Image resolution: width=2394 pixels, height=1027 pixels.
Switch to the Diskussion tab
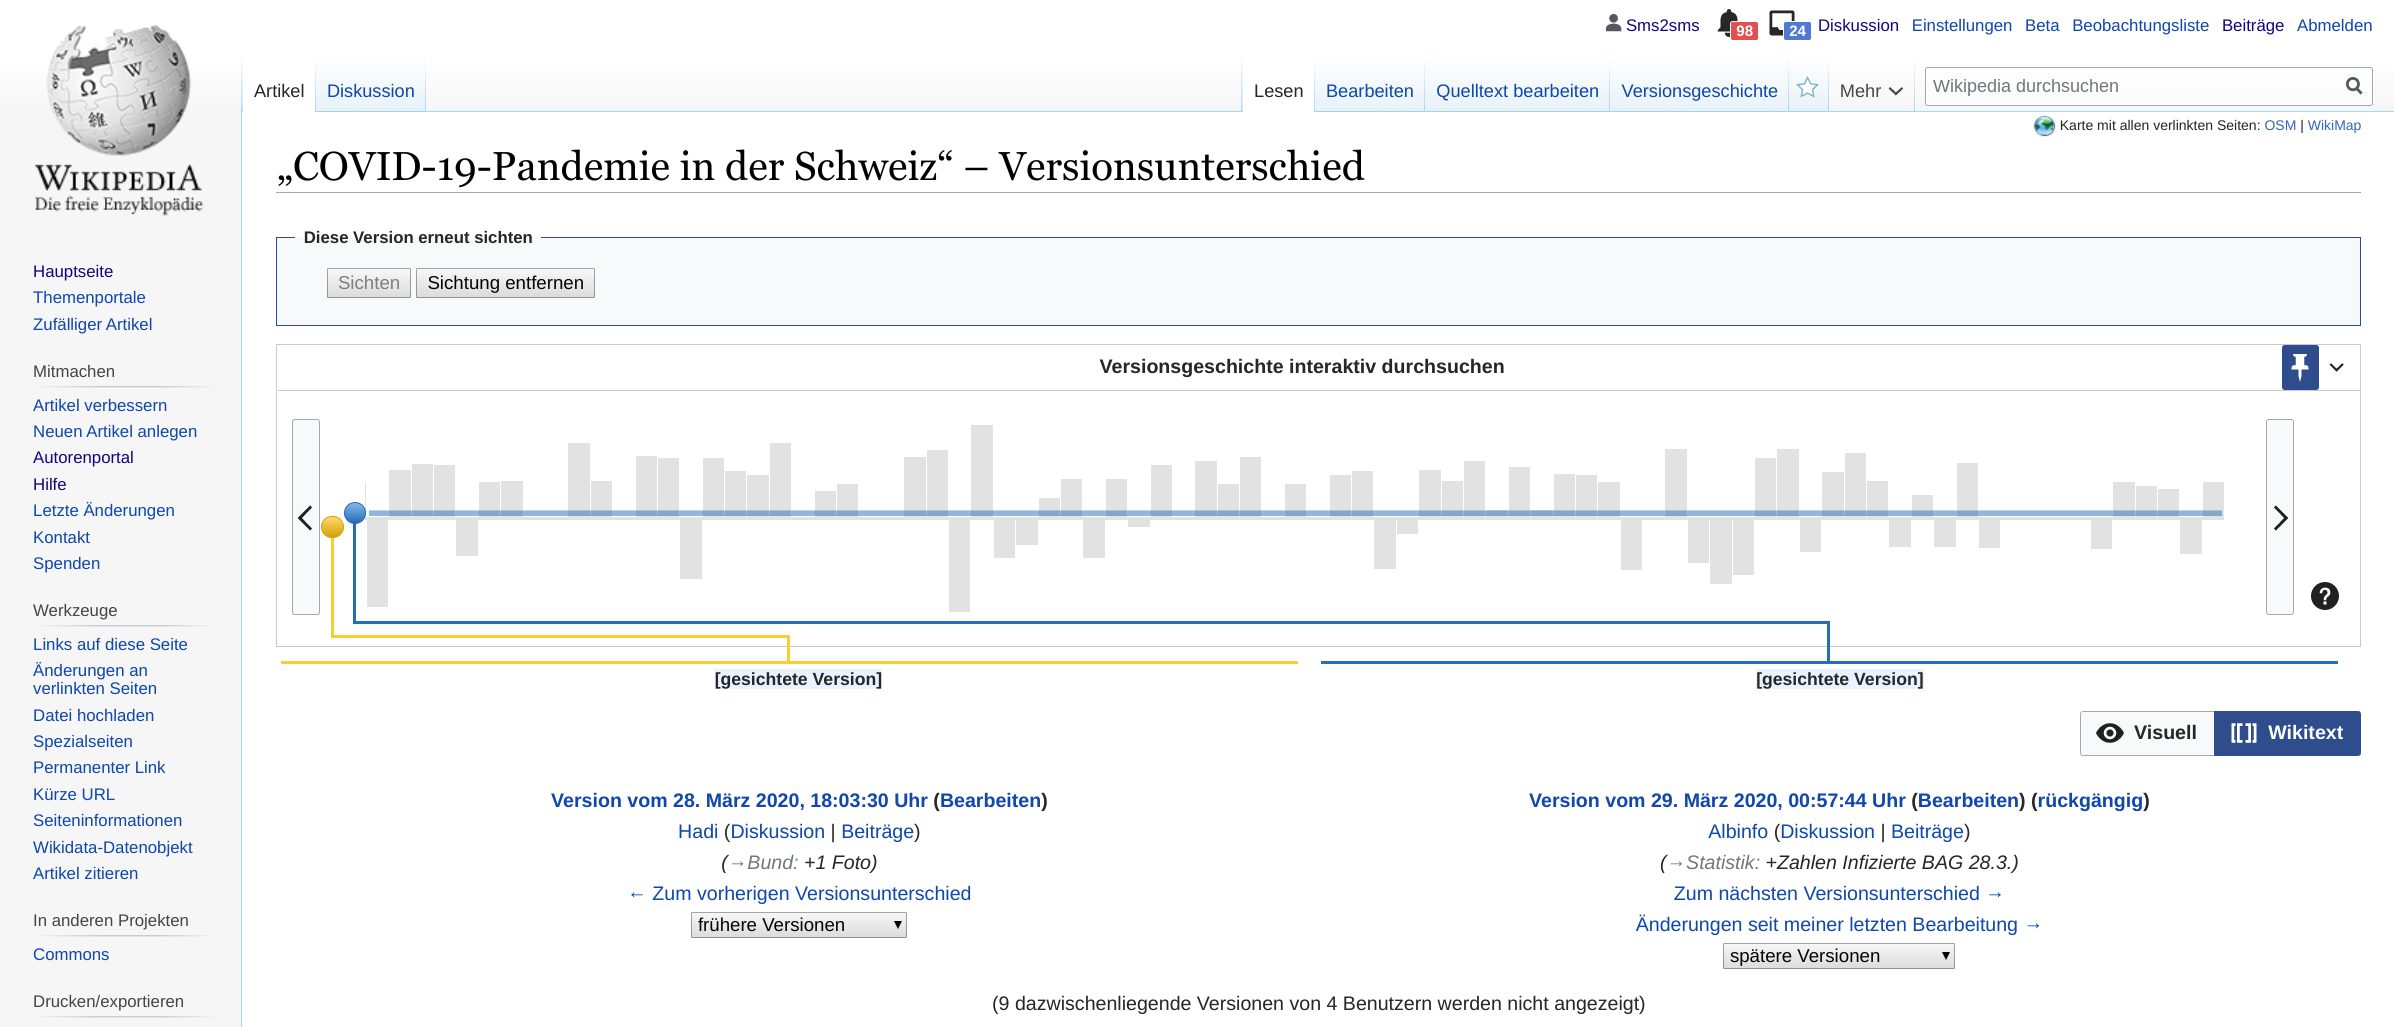tap(370, 90)
